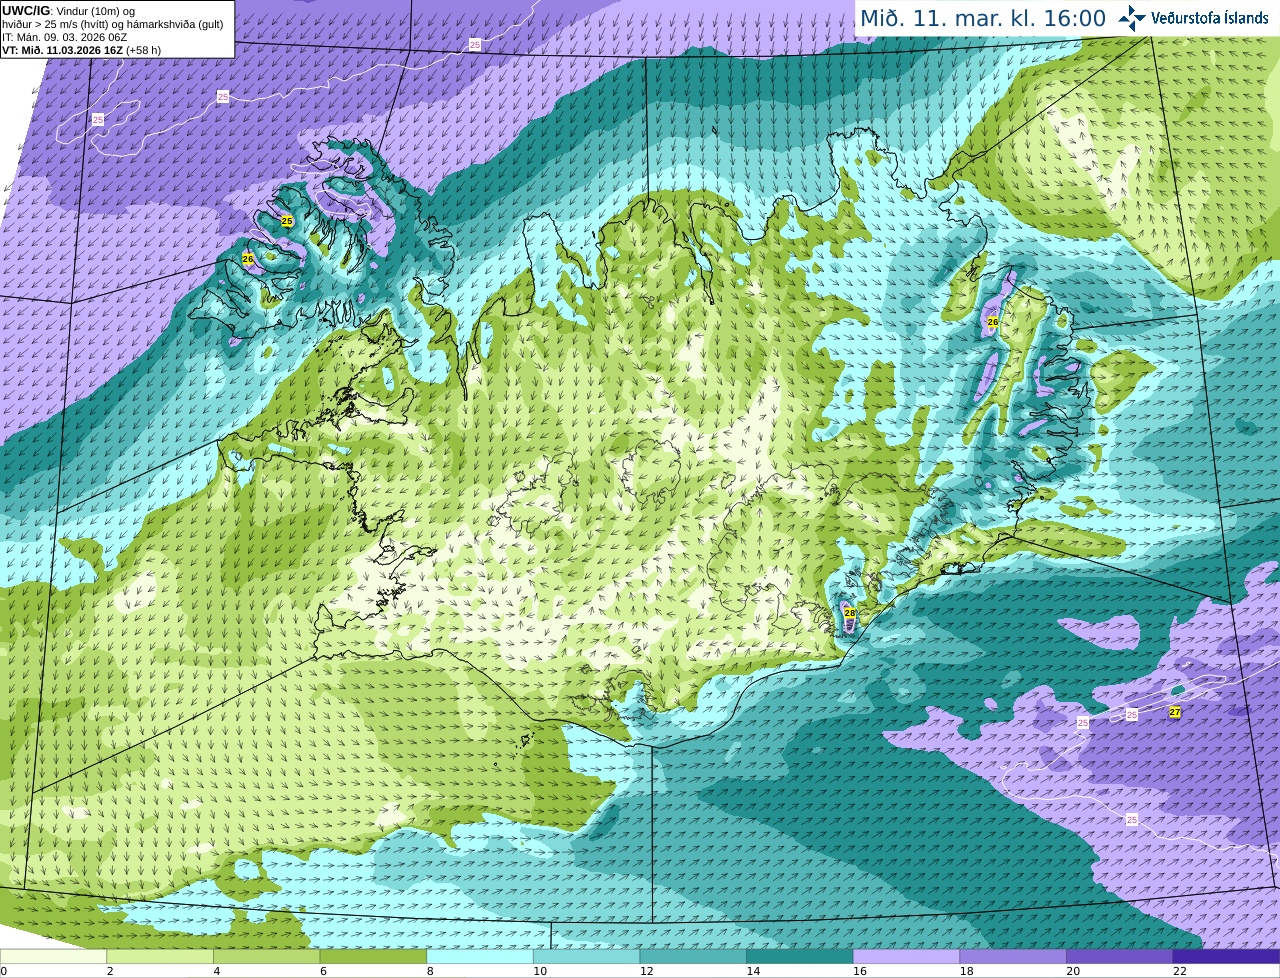The width and height of the screenshot is (1280, 978).
Task: Pick the 8–10 m/s light cyan swatch
Action: pos(480,956)
